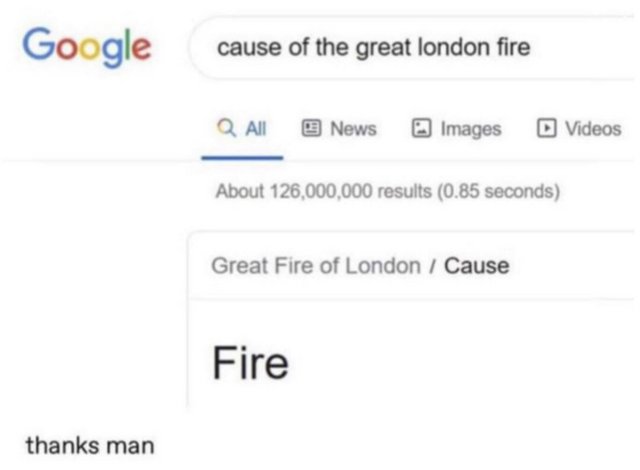Click the "thanks man" caption
This screenshot has height=470, width=640.
90,443
